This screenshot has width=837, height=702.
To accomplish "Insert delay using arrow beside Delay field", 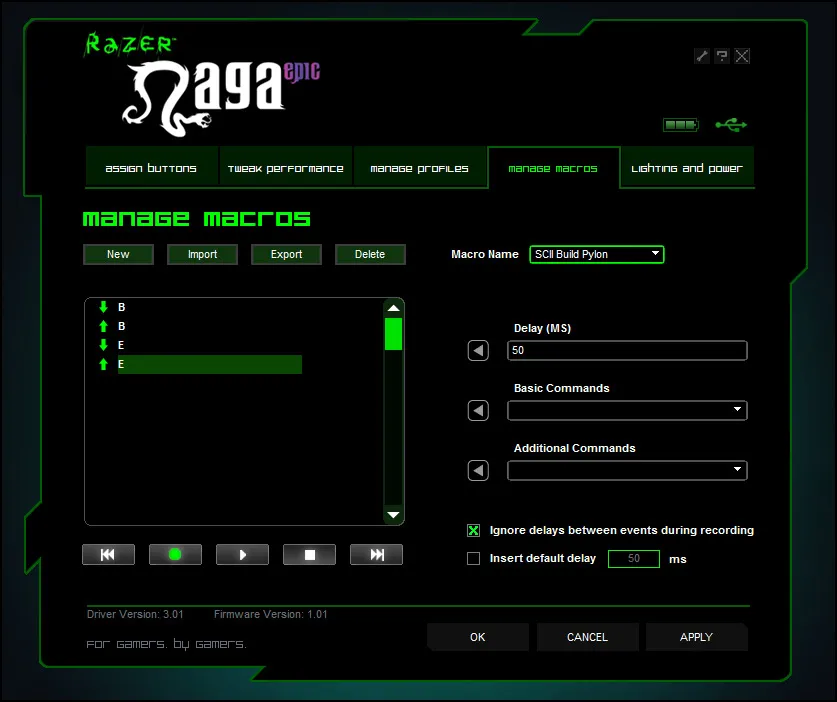I will click(478, 351).
